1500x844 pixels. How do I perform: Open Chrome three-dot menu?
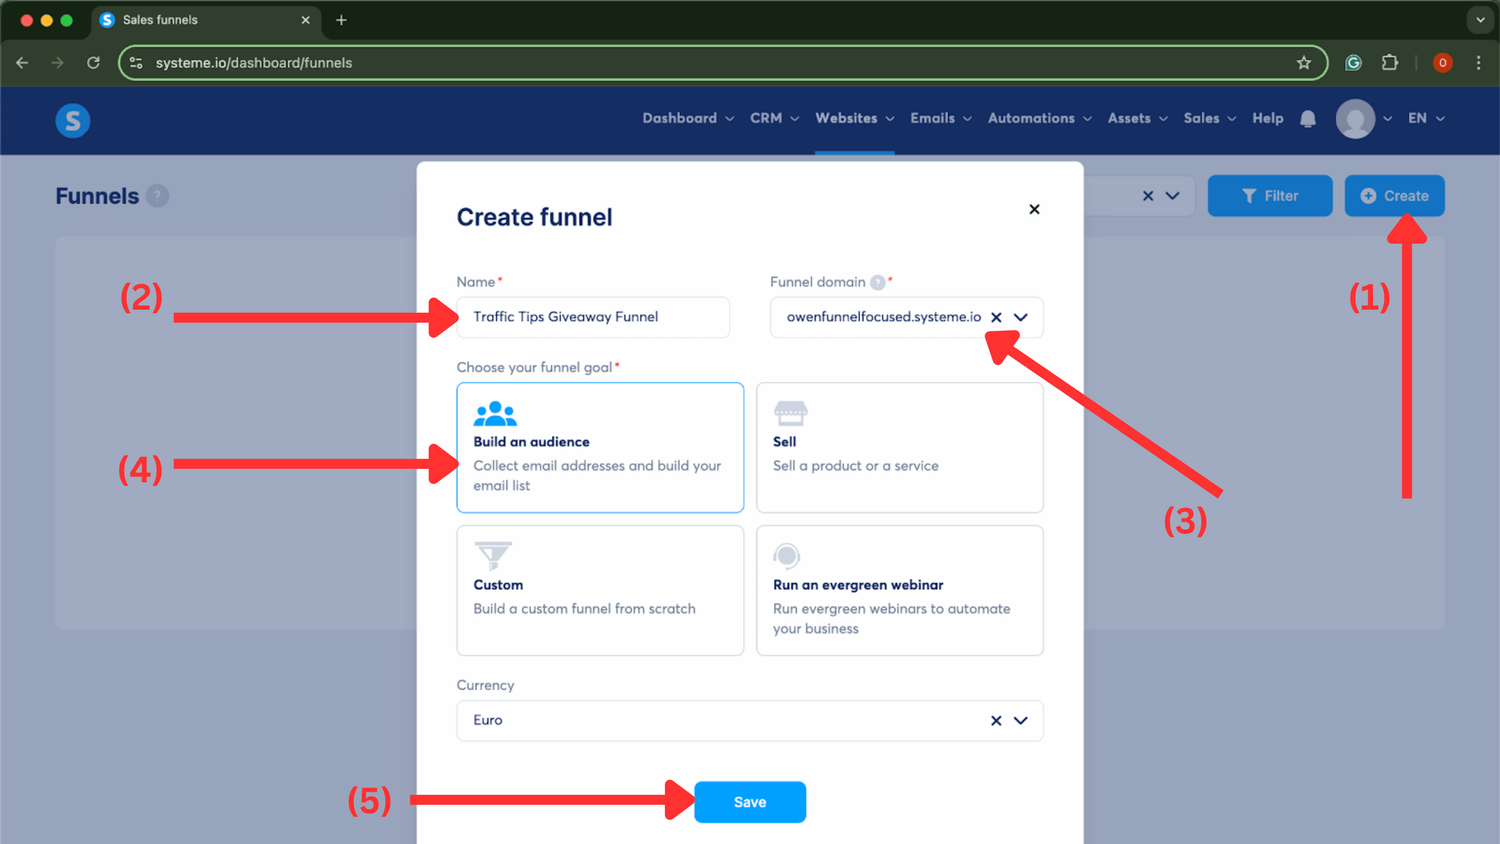(x=1478, y=62)
